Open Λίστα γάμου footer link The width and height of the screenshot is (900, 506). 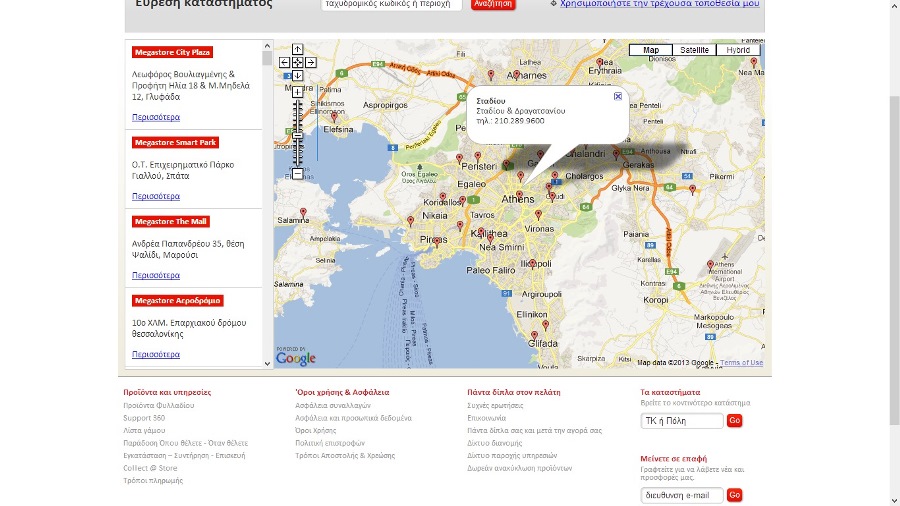tap(144, 430)
